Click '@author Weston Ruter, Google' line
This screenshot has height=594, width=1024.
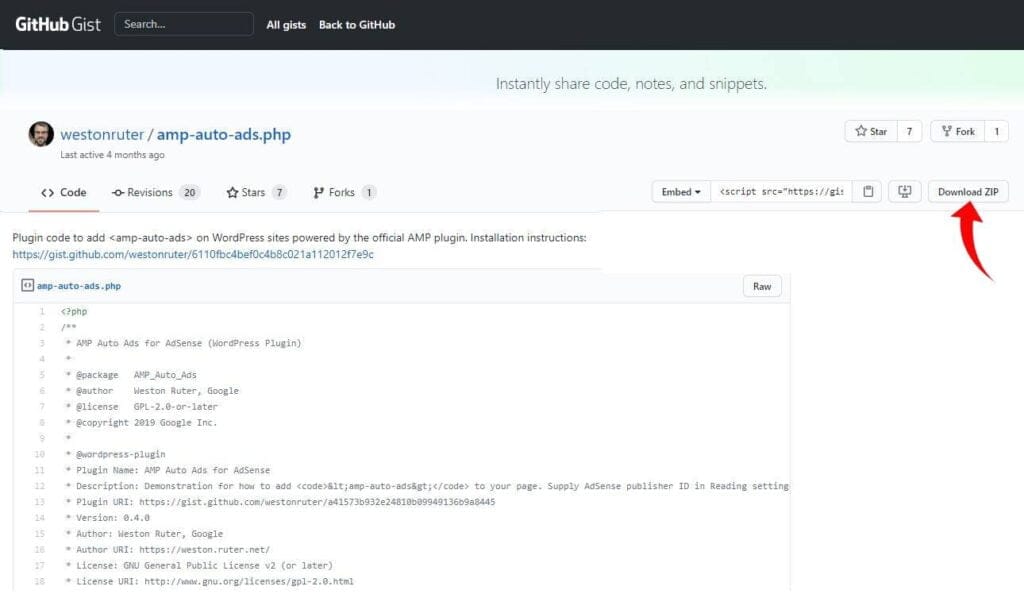[x=152, y=390]
